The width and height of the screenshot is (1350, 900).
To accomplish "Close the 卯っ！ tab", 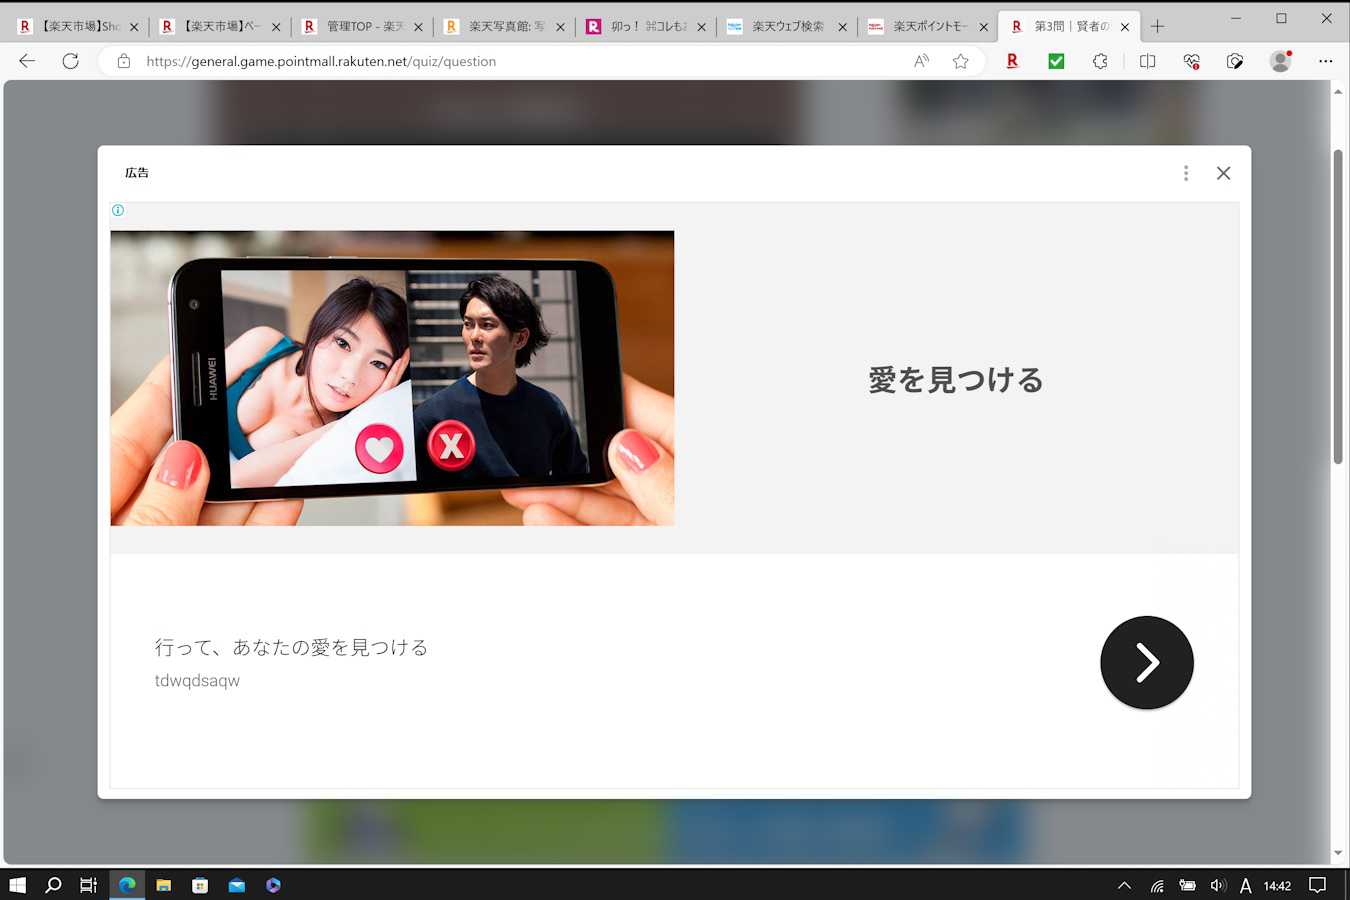I will point(701,27).
